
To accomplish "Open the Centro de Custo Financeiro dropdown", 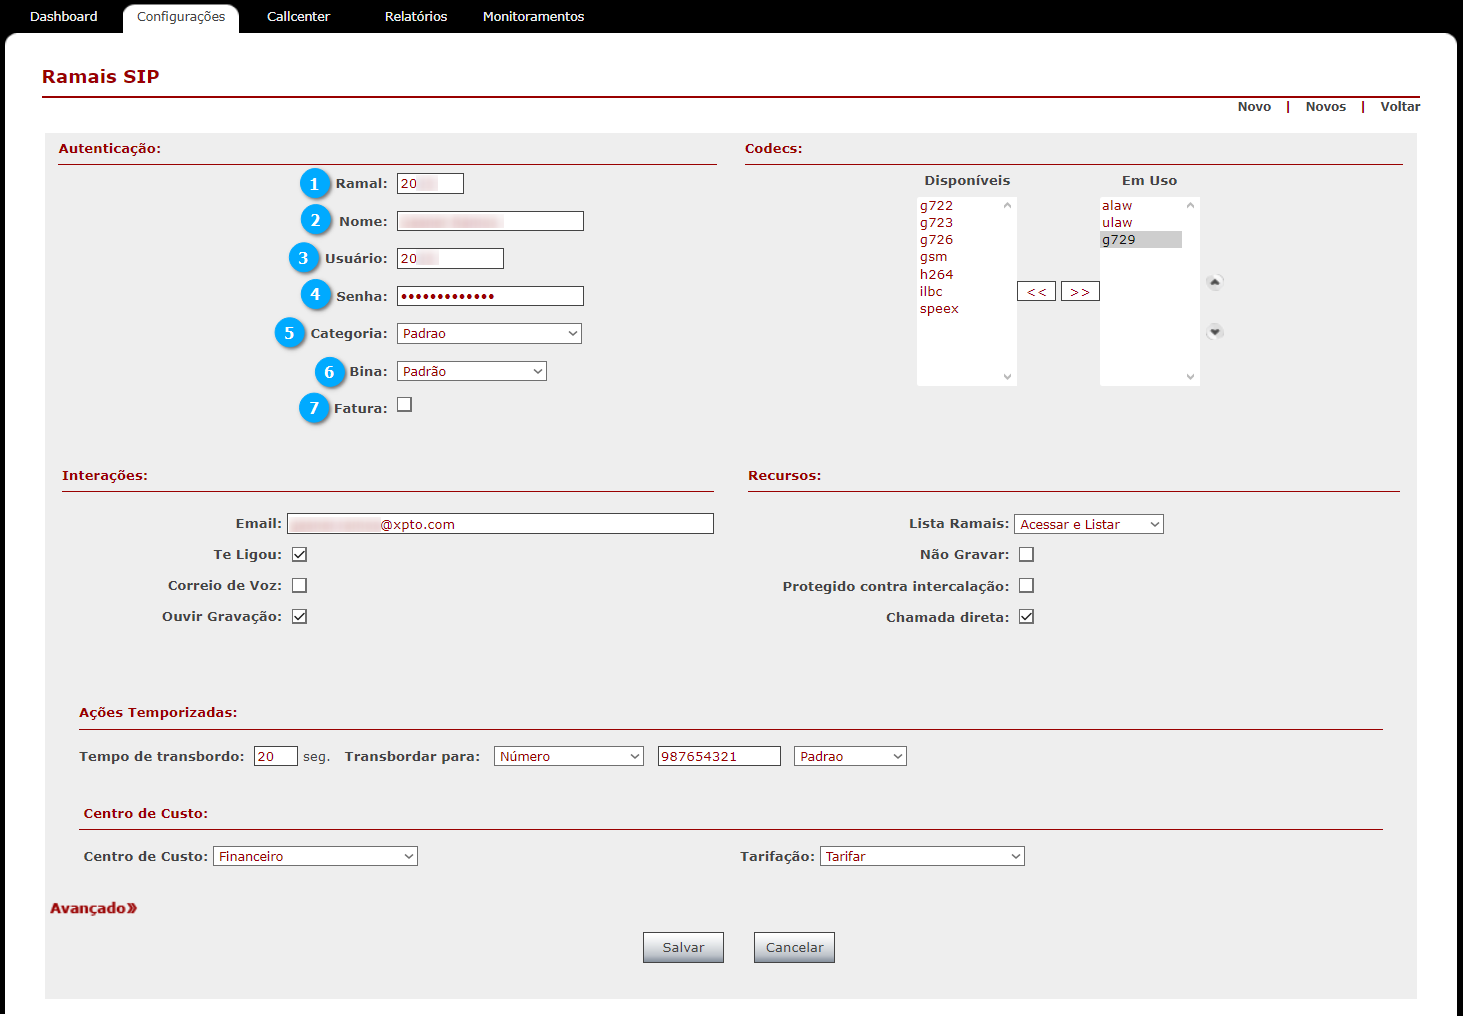I will click(315, 856).
